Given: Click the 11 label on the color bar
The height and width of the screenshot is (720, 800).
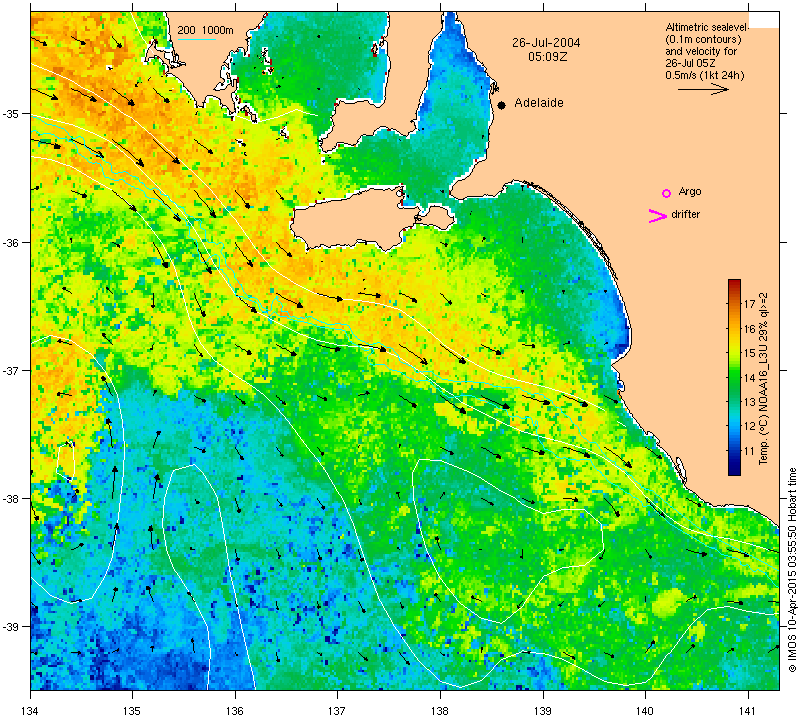Looking at the screenshot, I should click(749, 451).
